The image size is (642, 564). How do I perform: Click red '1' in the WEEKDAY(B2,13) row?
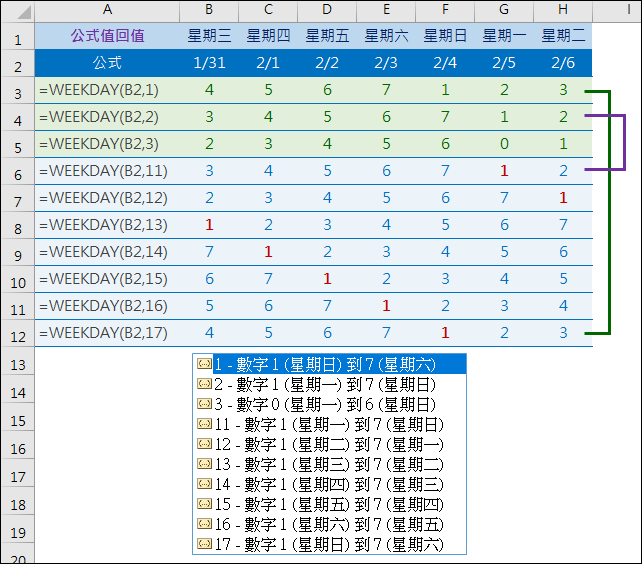pyautogui.click(x=209, y=225)
